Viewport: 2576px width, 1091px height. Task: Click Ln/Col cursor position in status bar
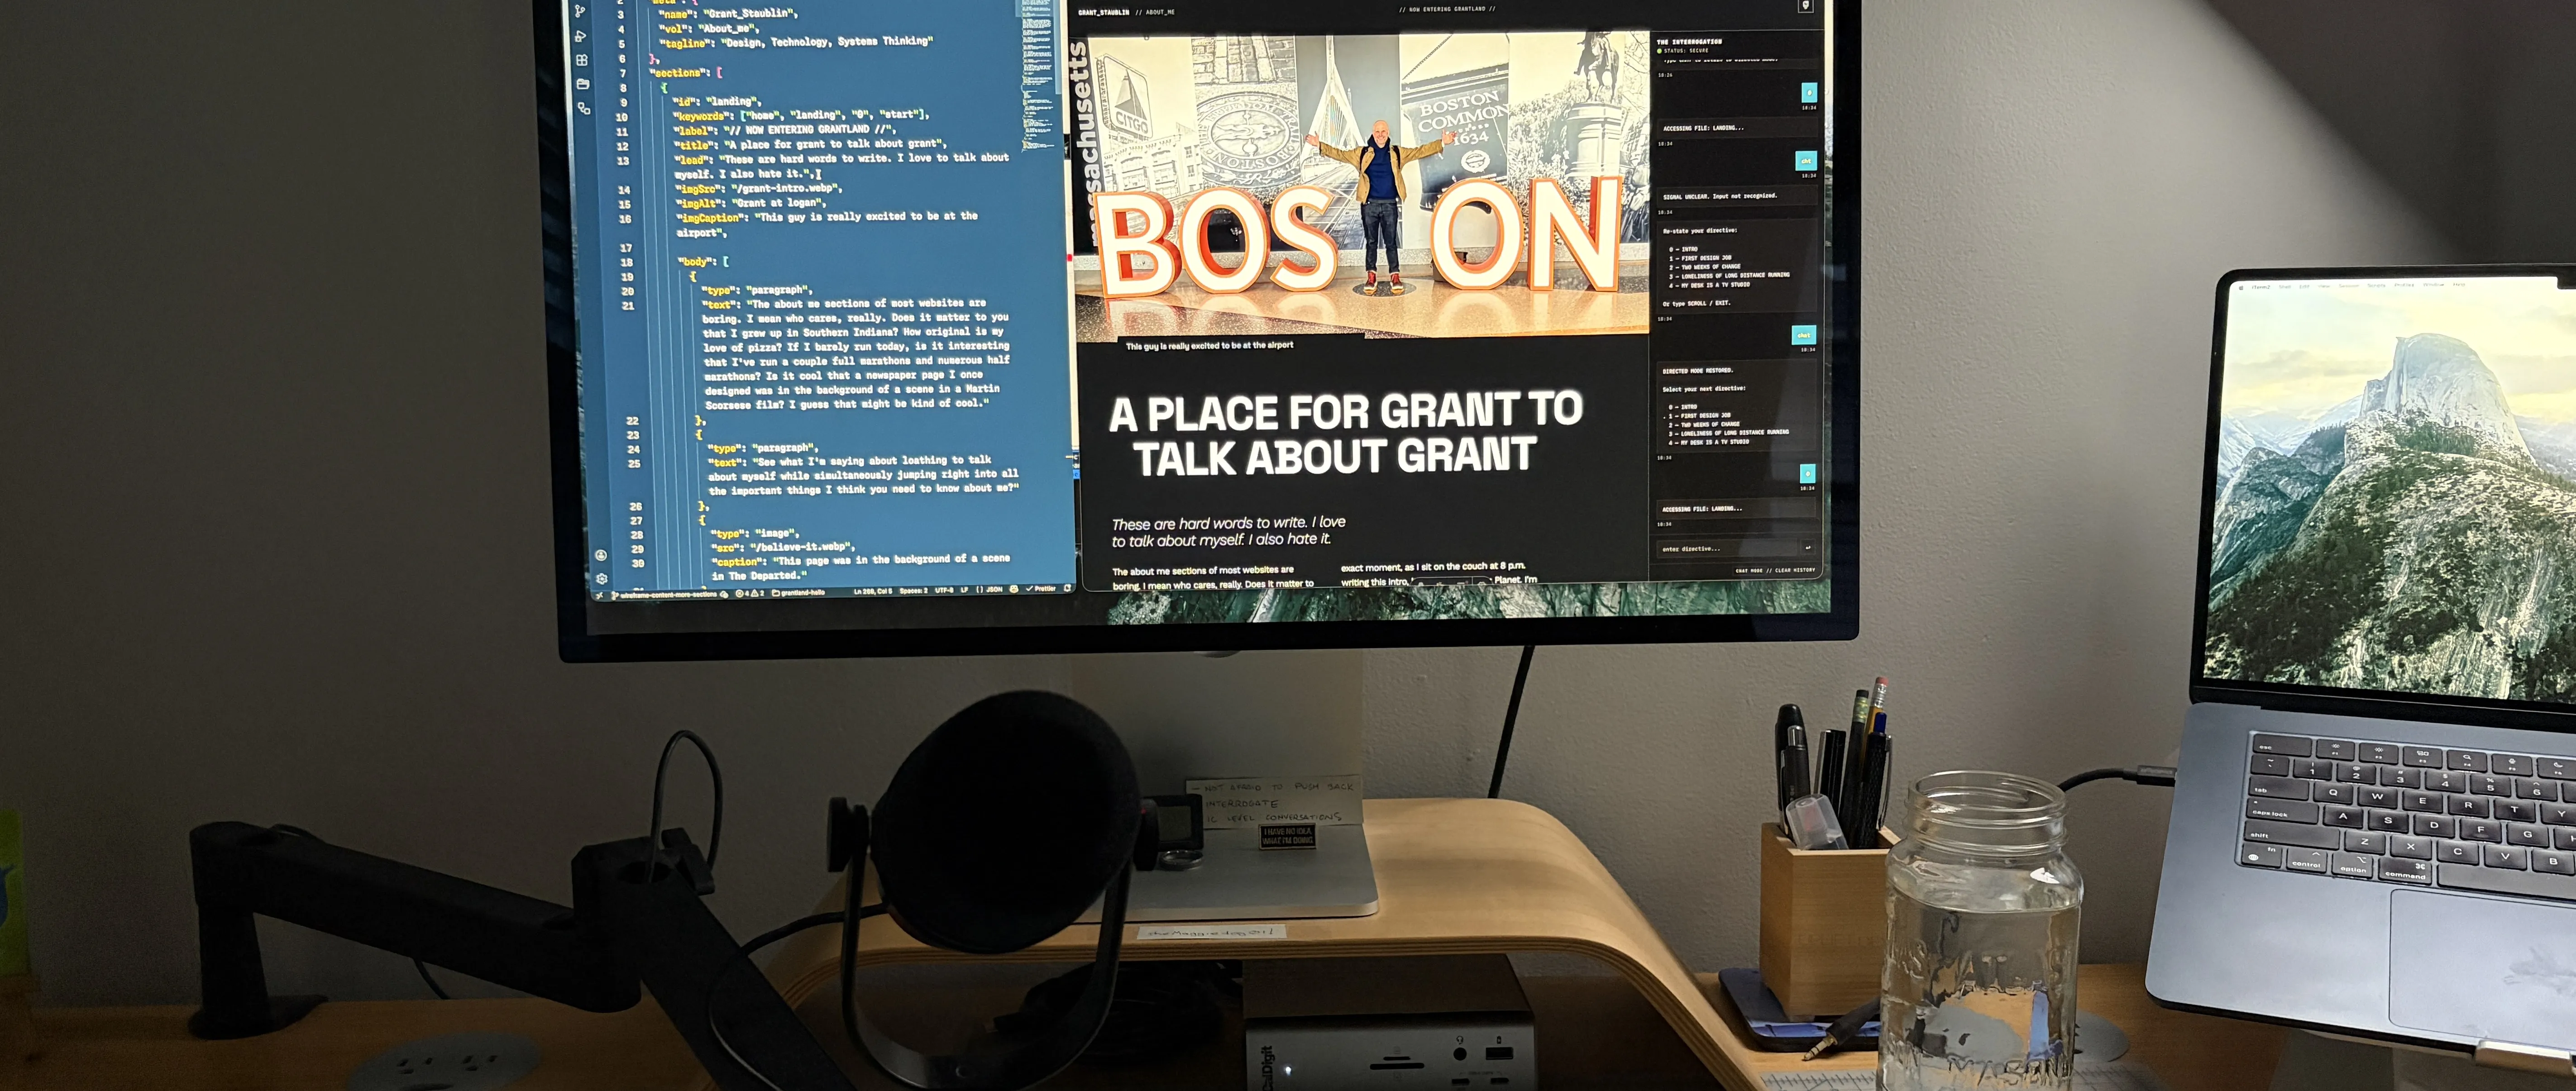click(873, 591)
